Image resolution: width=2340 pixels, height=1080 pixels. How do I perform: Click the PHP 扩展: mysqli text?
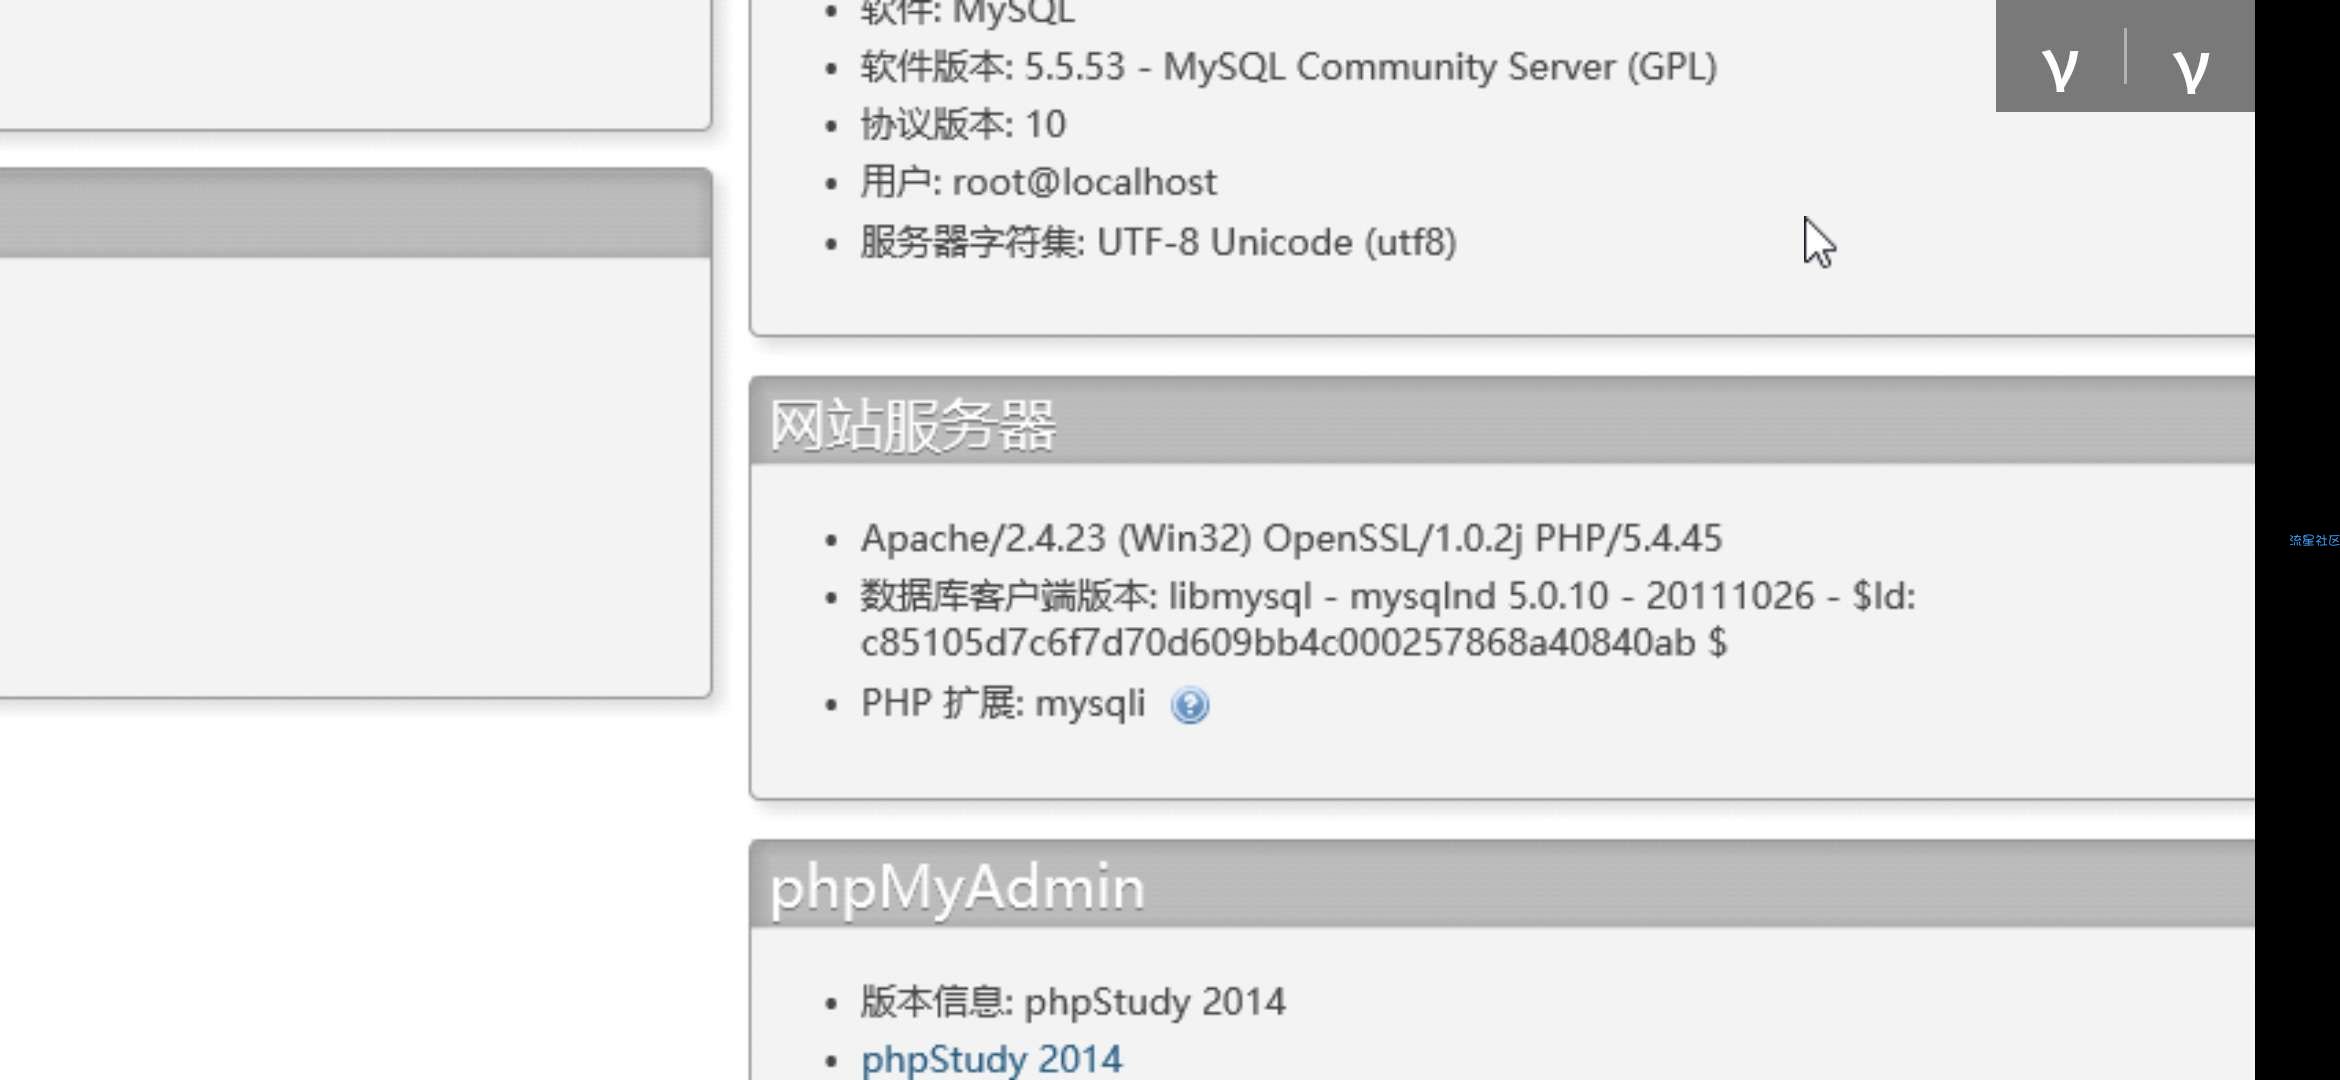[1003, 703]
